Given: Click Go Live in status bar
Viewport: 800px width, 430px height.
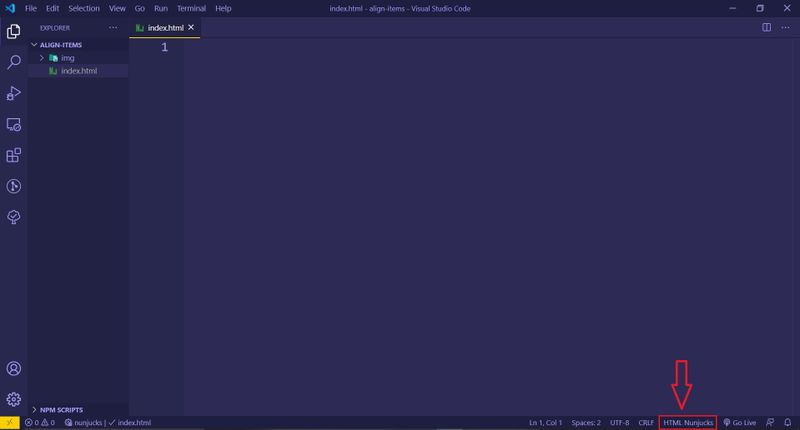Looking at the screenshot, I should (741, 423).
